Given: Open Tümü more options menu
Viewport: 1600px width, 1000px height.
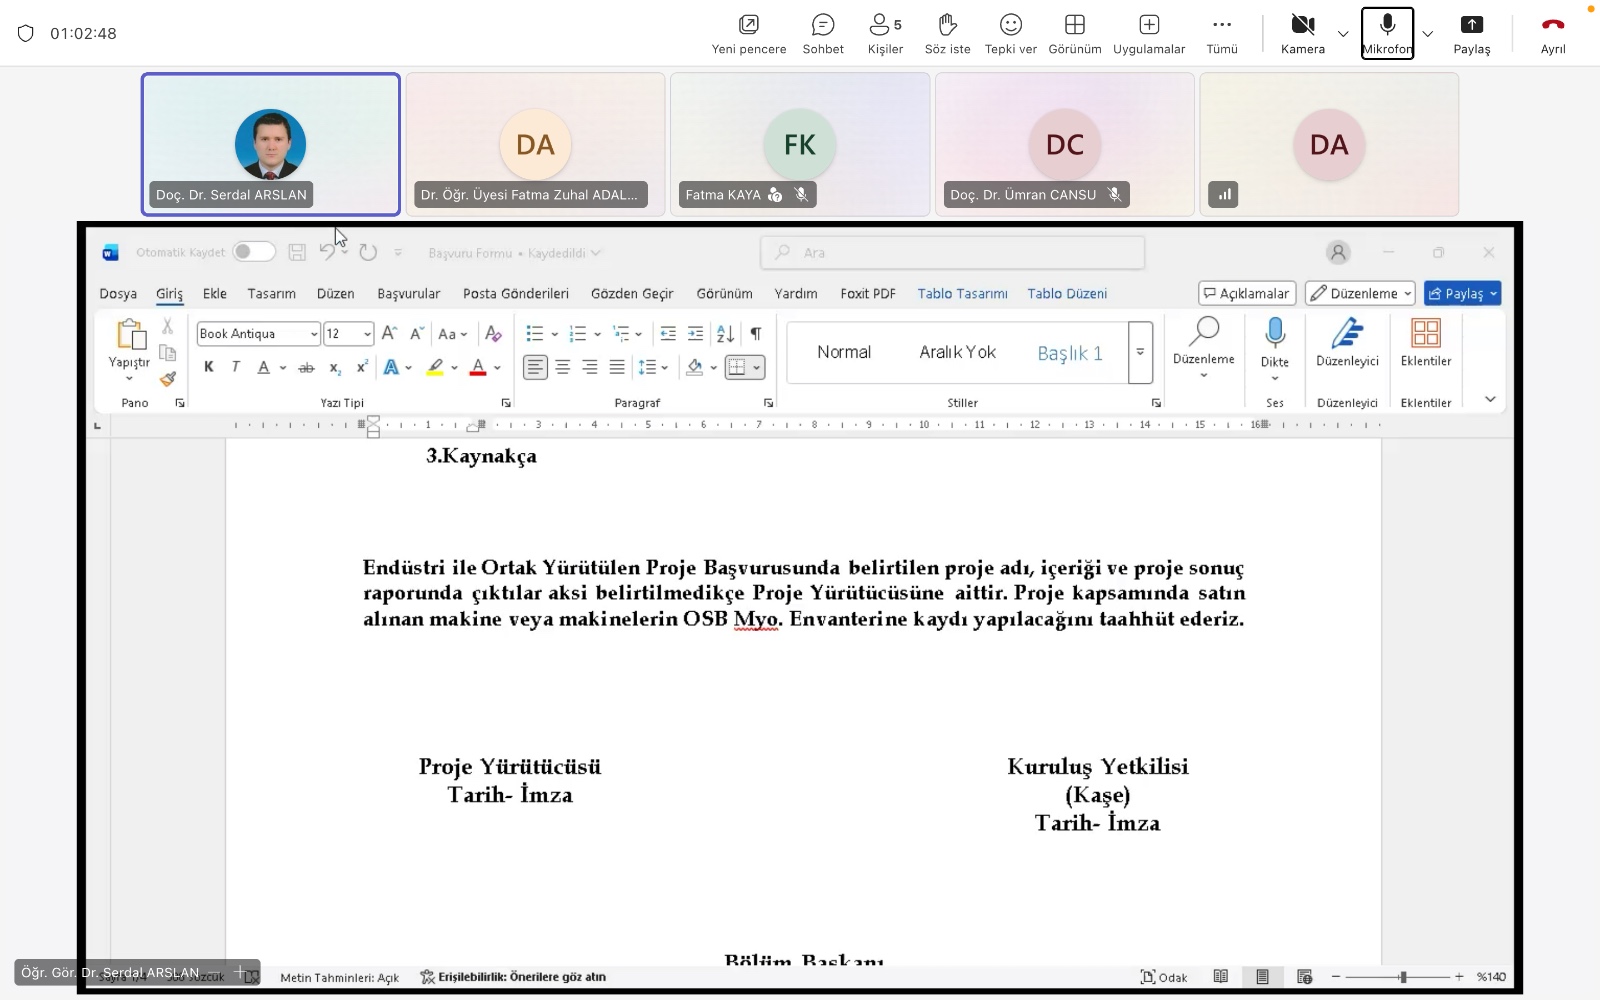Looking at the screenshot, I should 1221,33.
